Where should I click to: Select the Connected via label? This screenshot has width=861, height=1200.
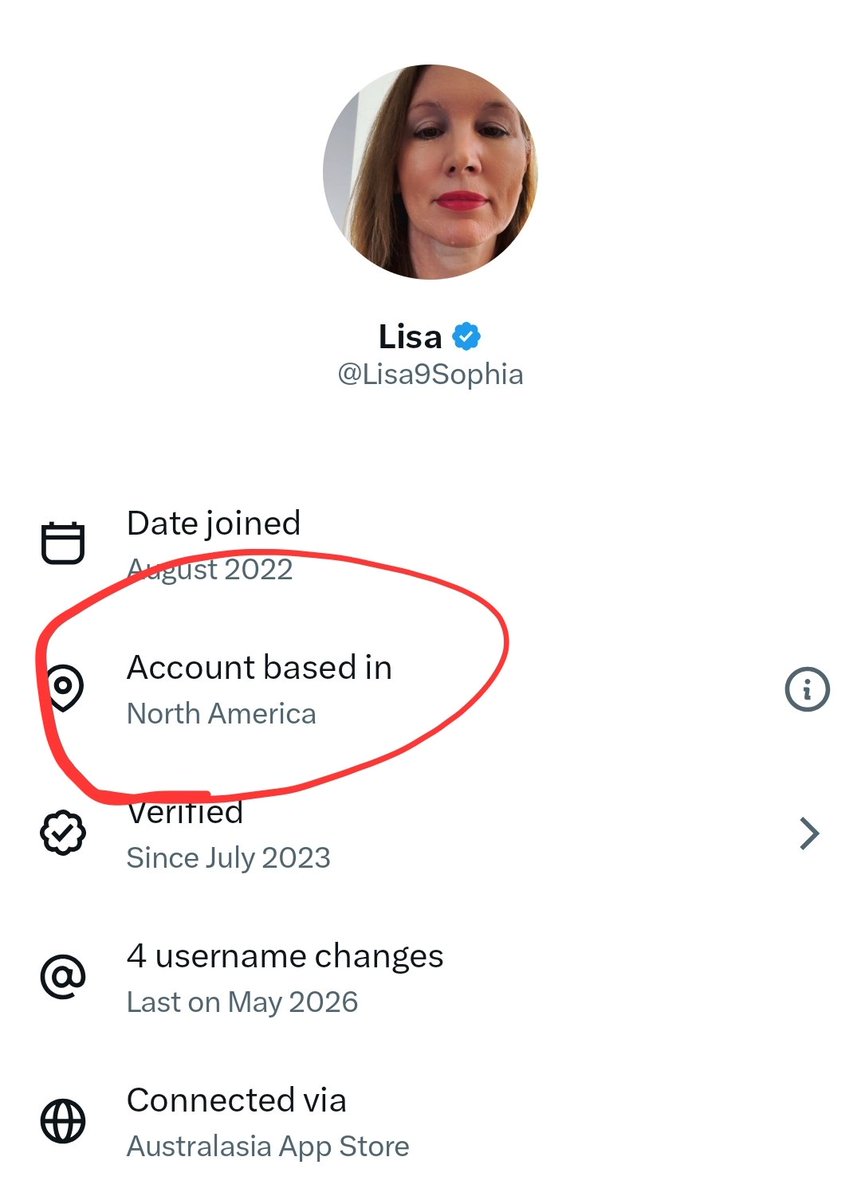236,1100
